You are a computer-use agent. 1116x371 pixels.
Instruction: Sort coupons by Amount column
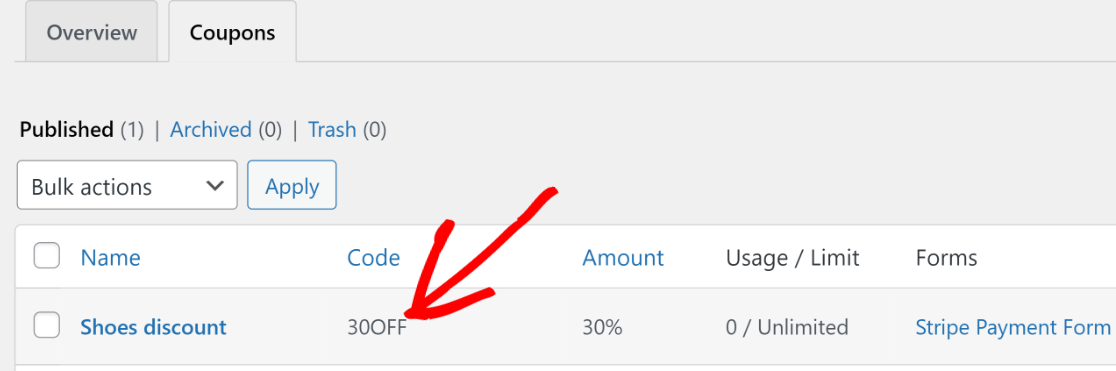(x=623, y=257)
